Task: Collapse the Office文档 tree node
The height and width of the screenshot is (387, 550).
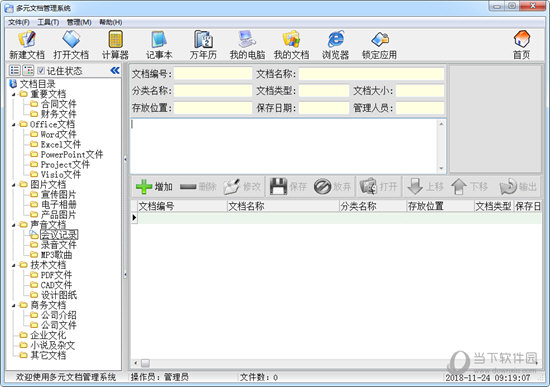Action: pyautogui.click(x=14, y=125)
